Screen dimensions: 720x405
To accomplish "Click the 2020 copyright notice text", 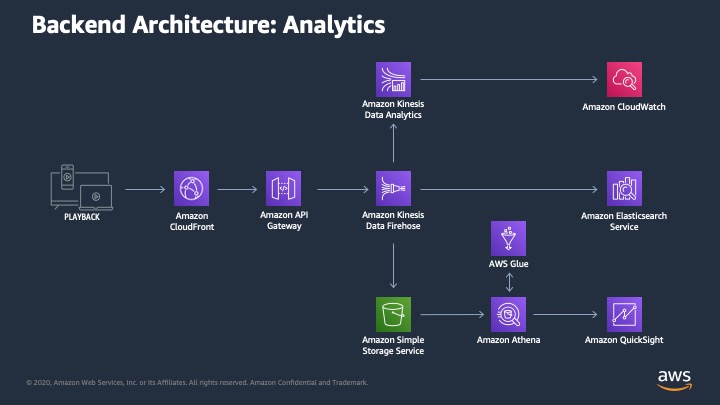I will click(x=197, y=382).
